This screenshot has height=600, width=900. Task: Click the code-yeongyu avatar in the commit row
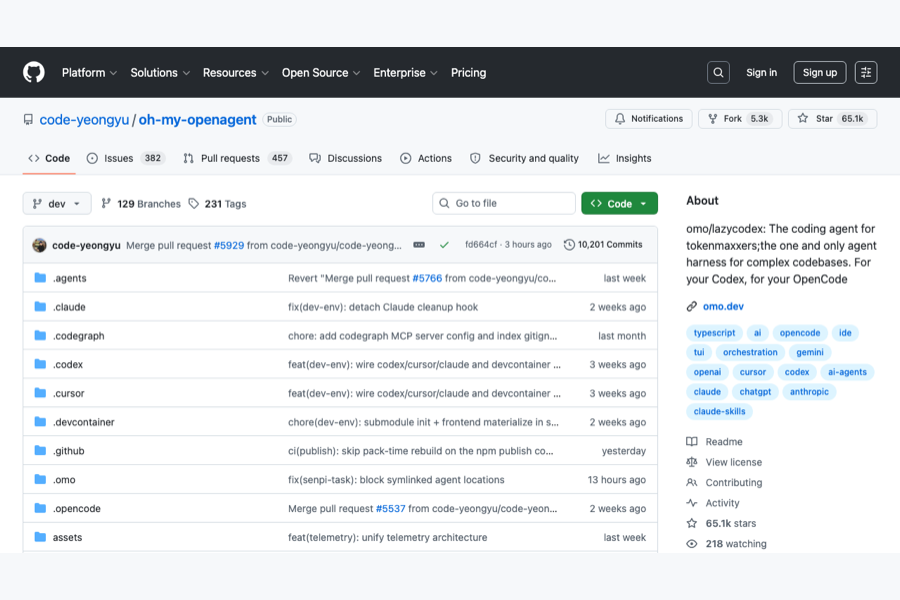[x=40, y=245]
